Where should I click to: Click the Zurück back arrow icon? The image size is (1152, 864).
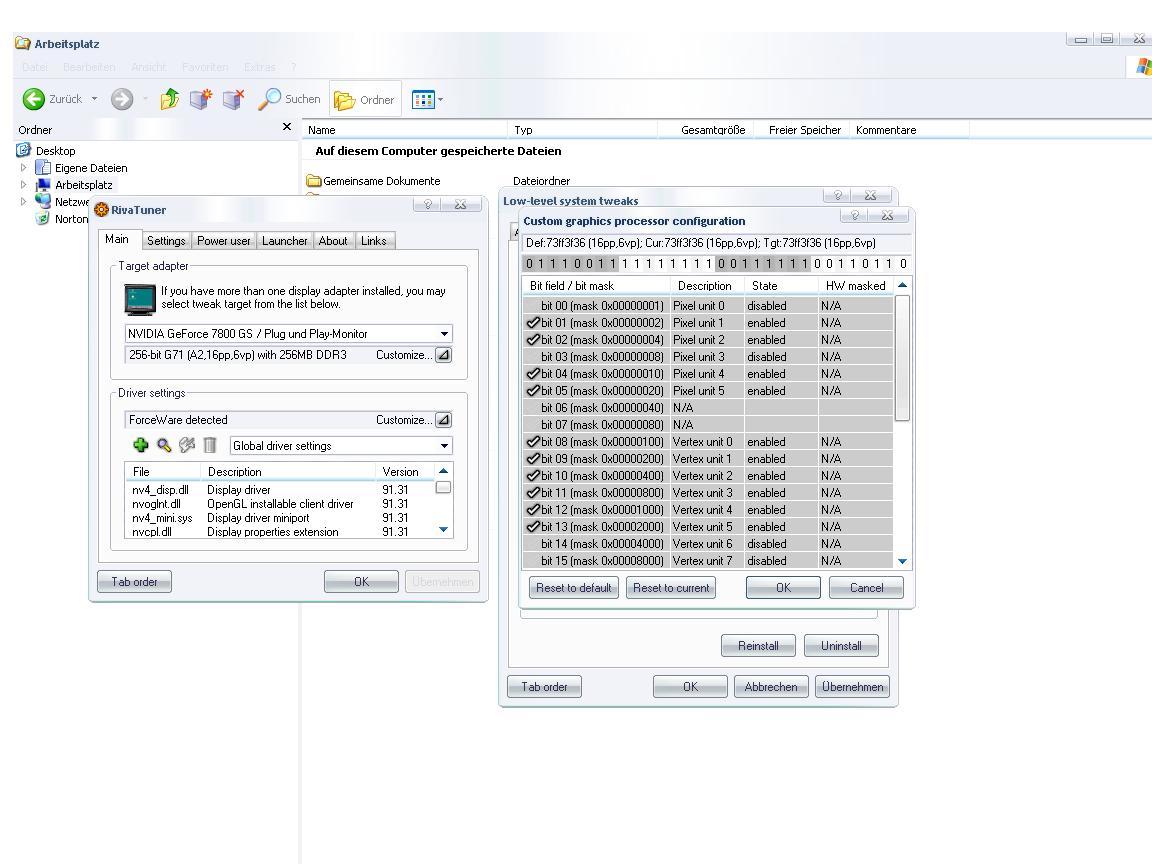tap(33, 98)
